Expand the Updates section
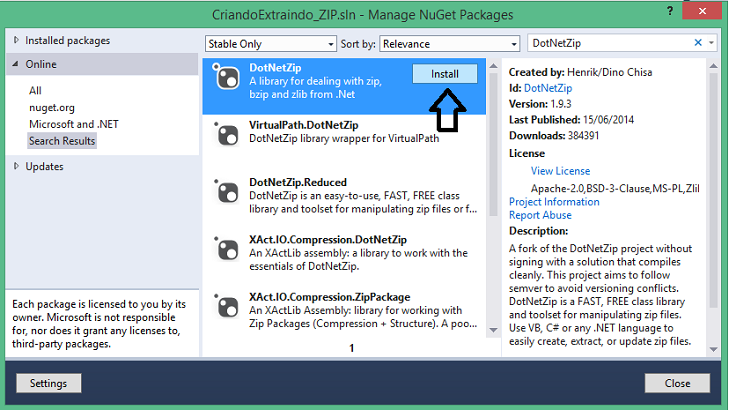The width and height of the screenshot is (729, 410). click(16, 166)
